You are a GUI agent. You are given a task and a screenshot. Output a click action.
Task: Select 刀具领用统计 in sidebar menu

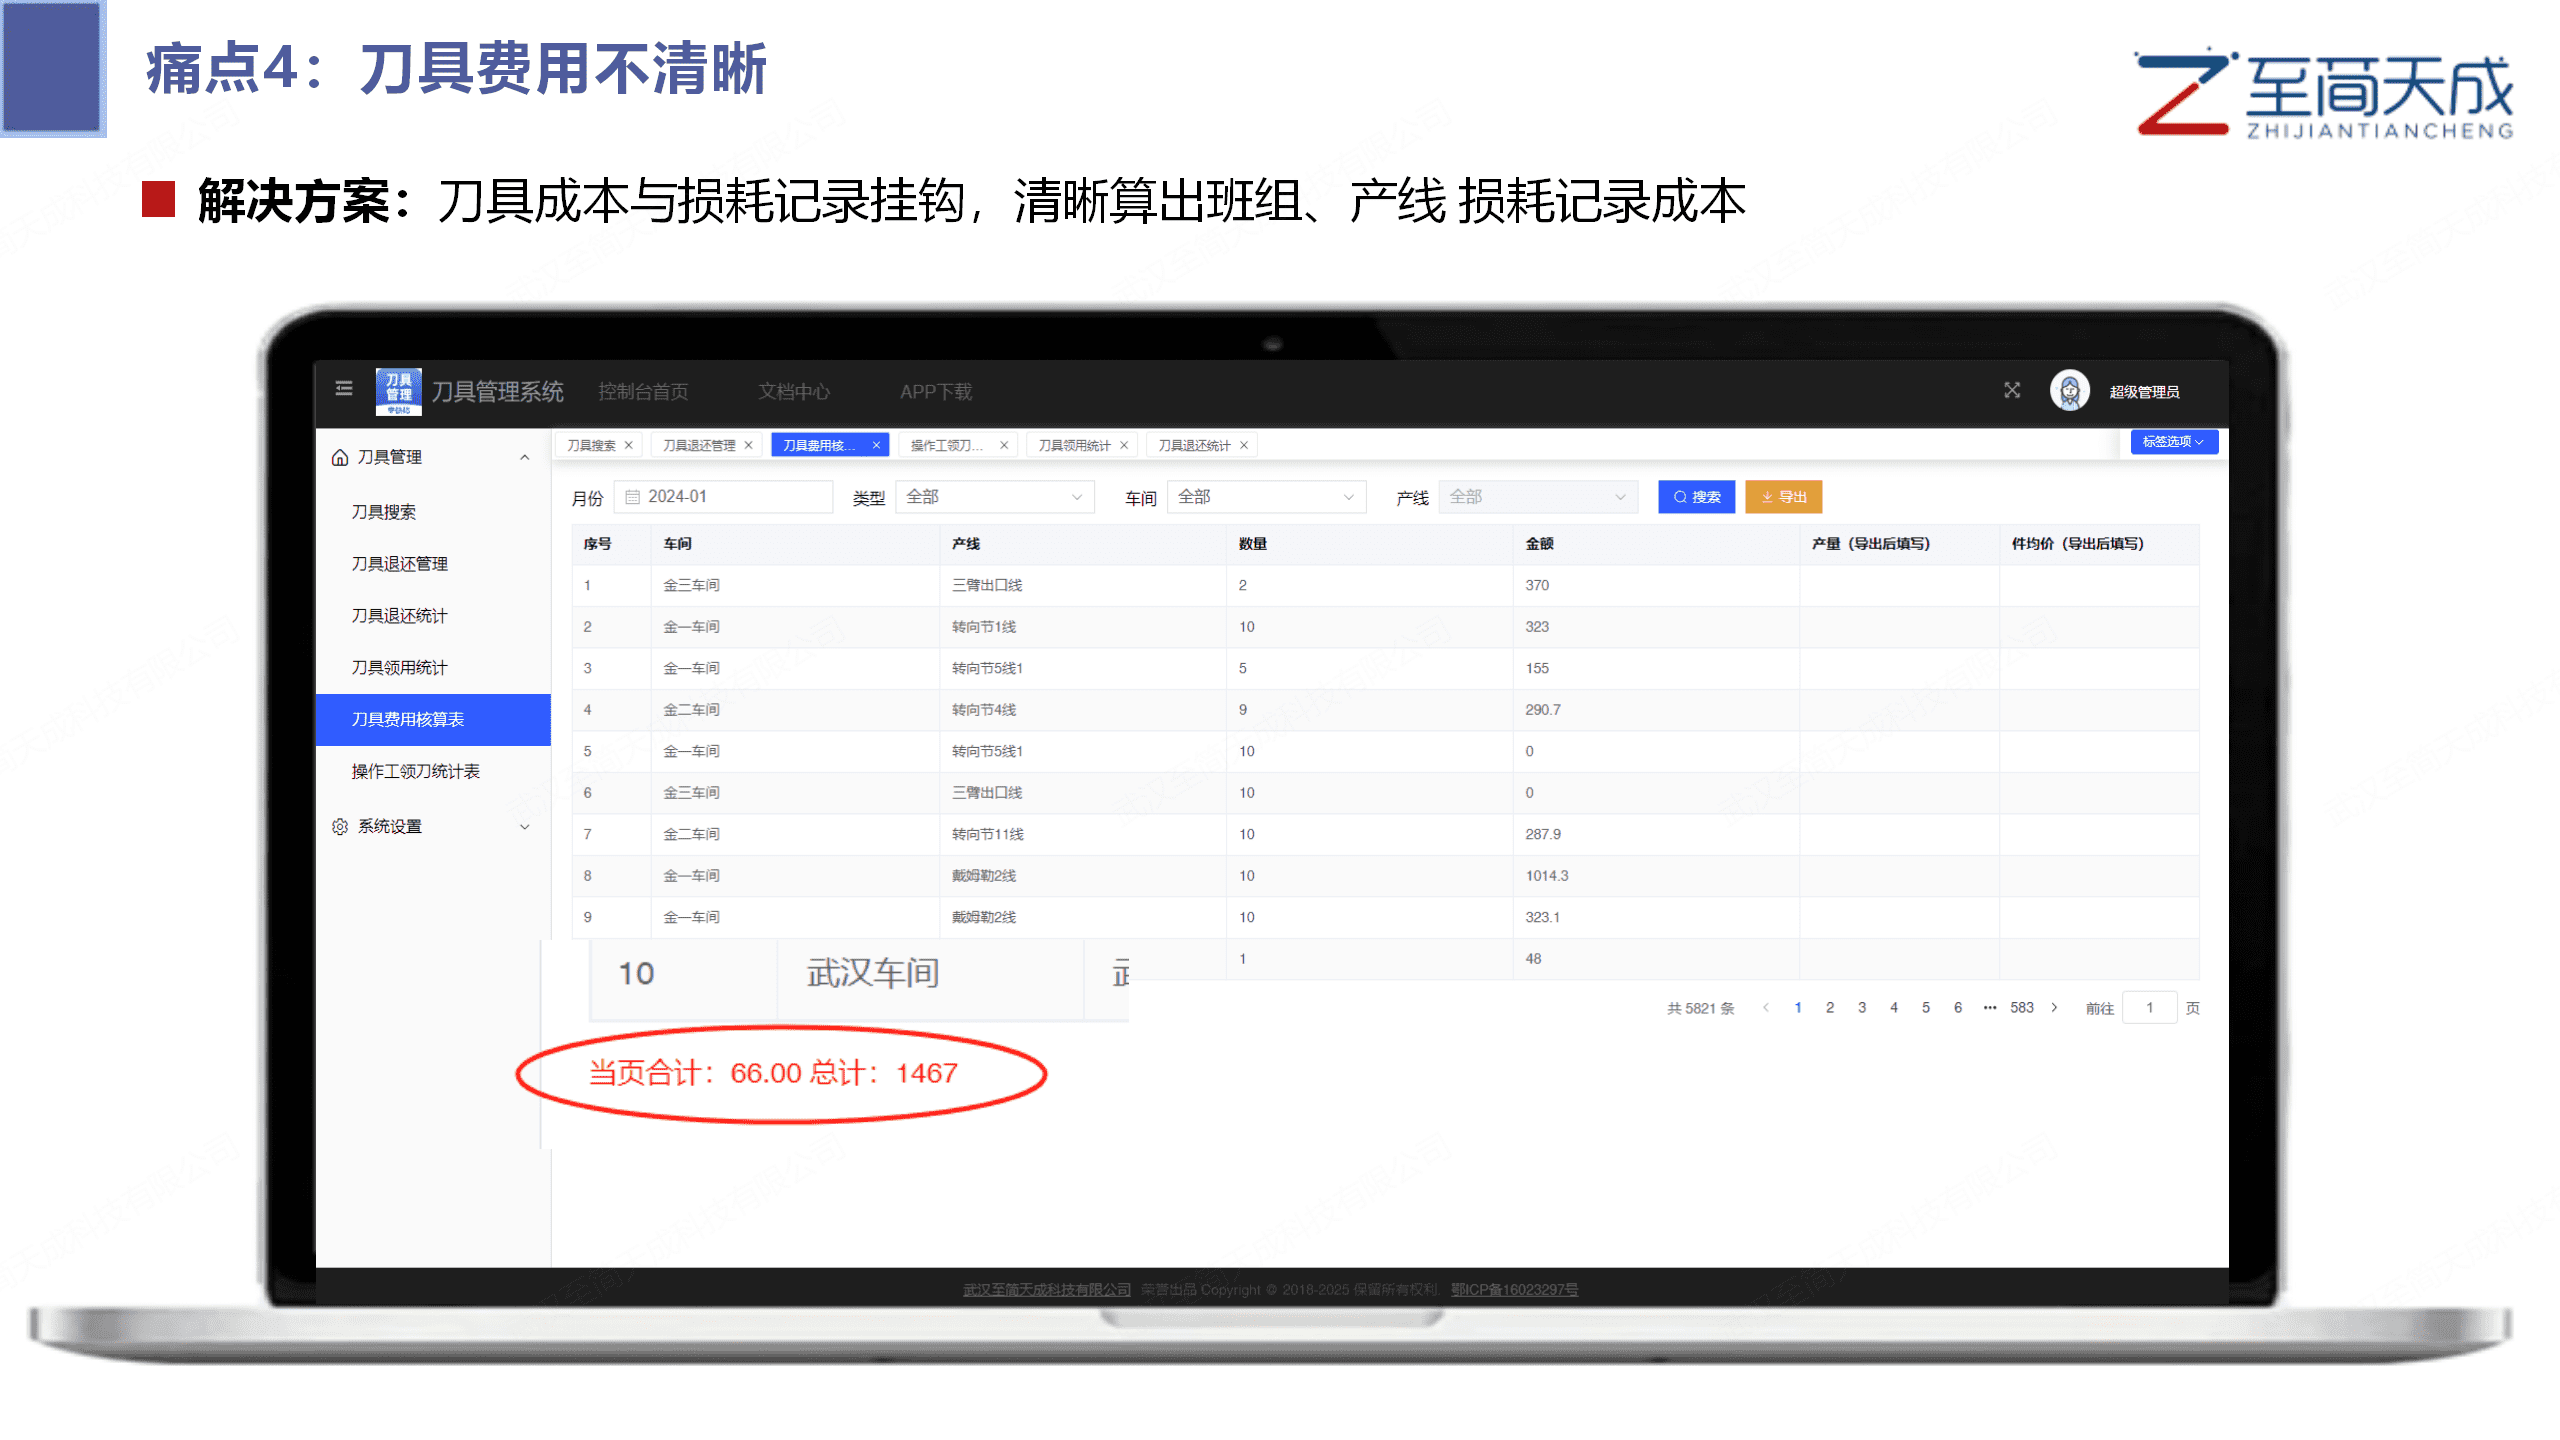(400, 668)
